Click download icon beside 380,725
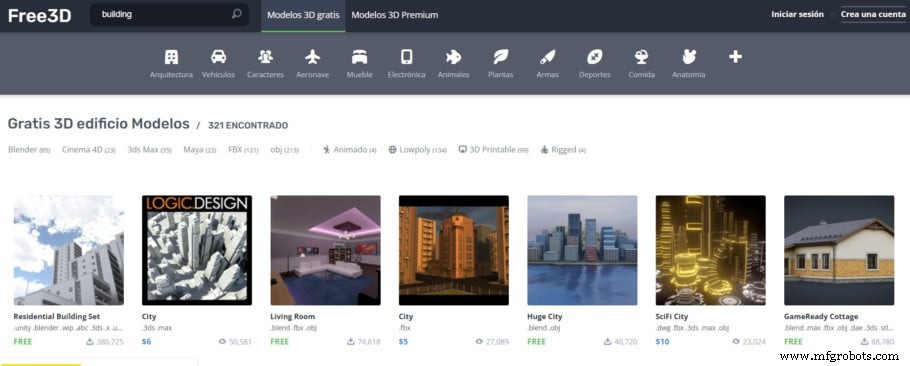This screenshot has width=910, height=366. pyautogui.click(x=89, y=342)
